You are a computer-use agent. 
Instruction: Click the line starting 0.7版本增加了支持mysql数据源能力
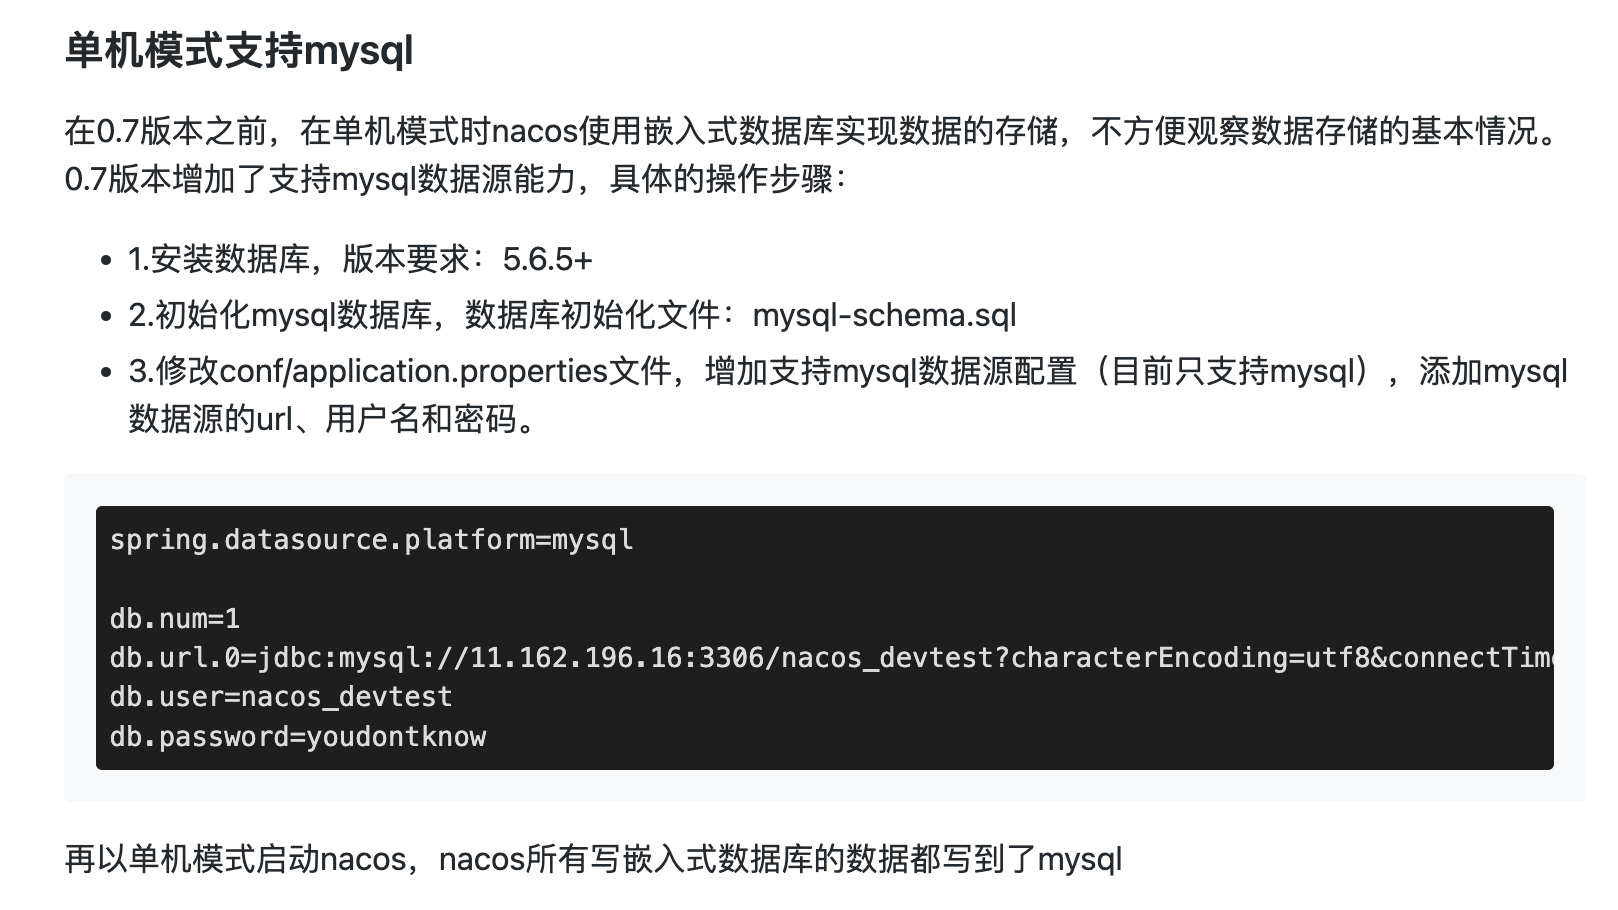click(455, 179)
